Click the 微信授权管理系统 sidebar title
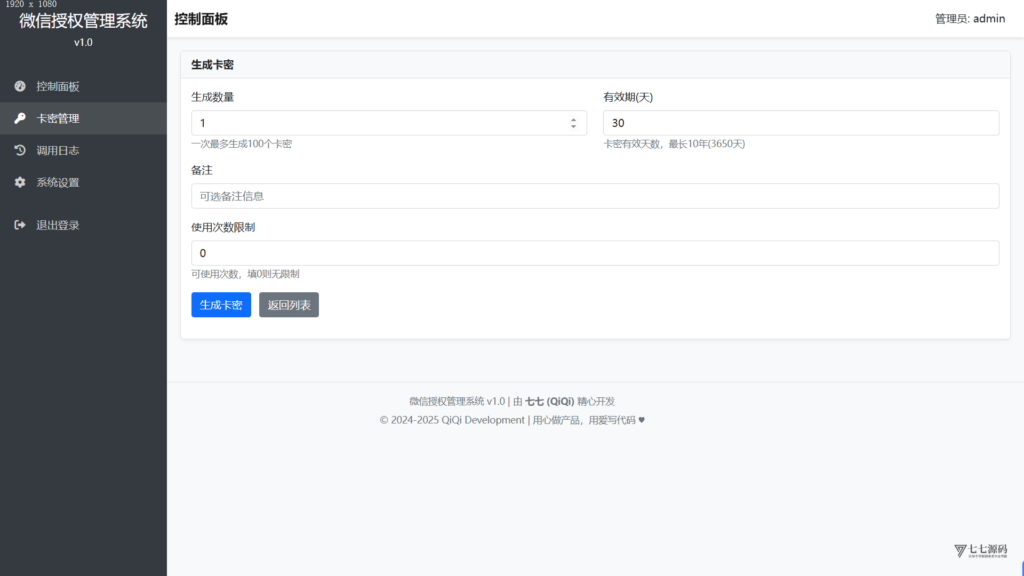This screenshot has height=576, width=1024. point(83,21)
